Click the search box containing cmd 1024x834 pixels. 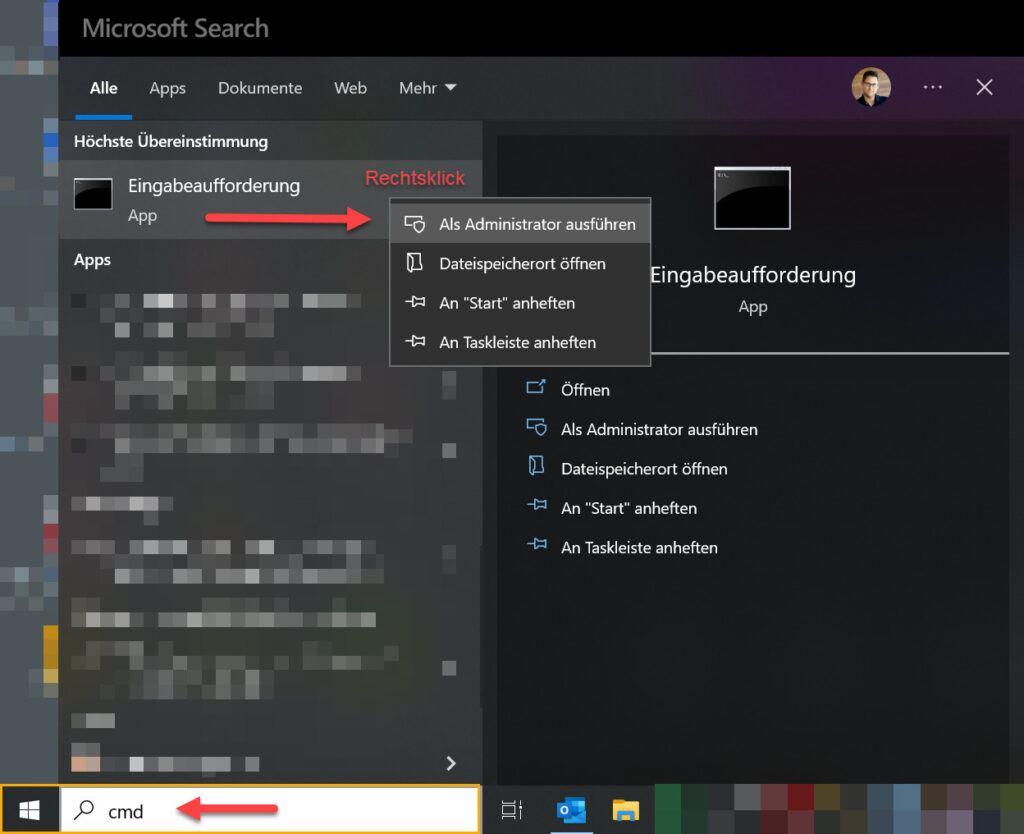pyautogui.click(x=270, y=810)
